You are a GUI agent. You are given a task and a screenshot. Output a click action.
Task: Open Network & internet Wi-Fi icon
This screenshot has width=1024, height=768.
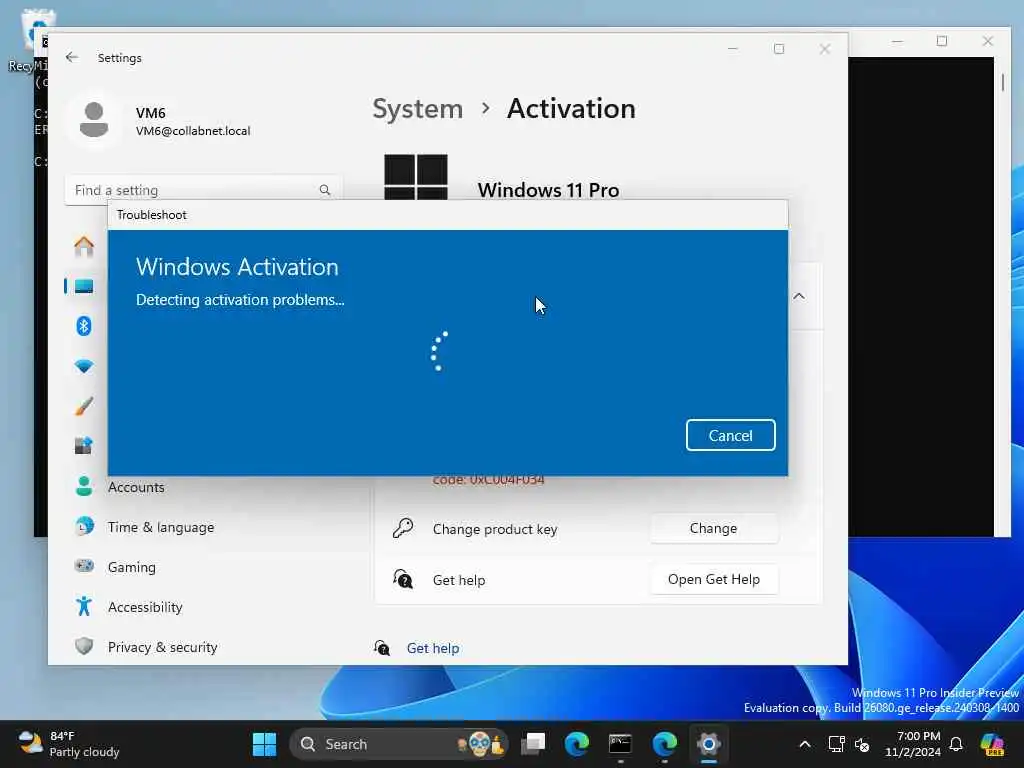84,366
